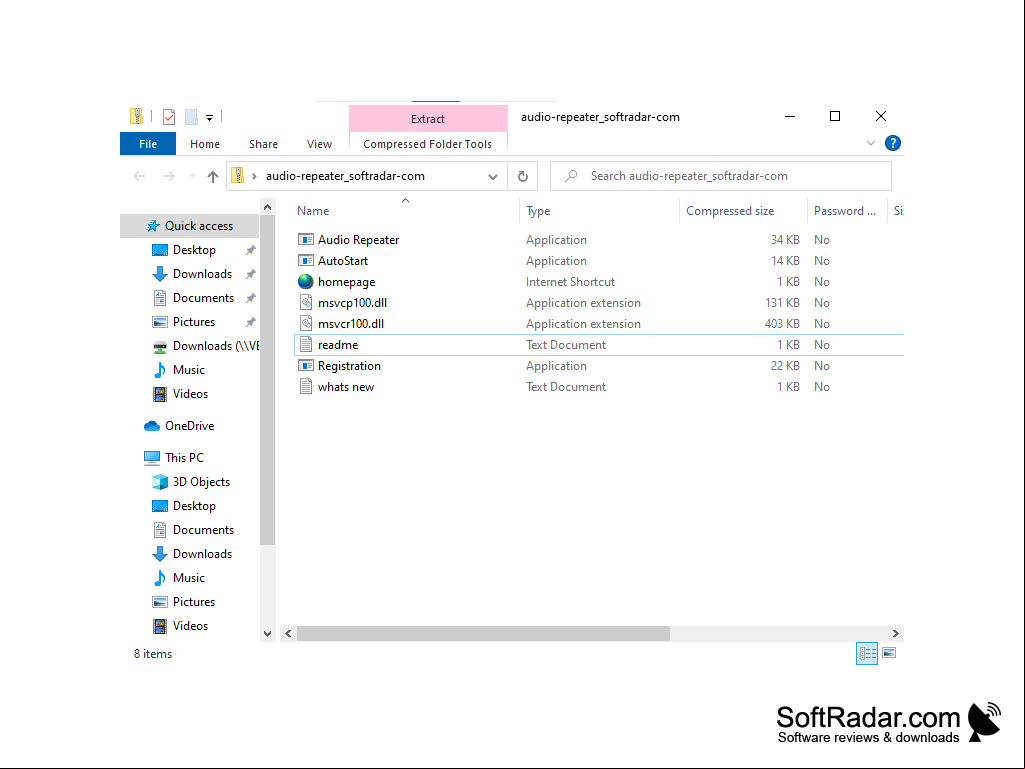Click navigation pane scroll up arrow

point(267,207)
